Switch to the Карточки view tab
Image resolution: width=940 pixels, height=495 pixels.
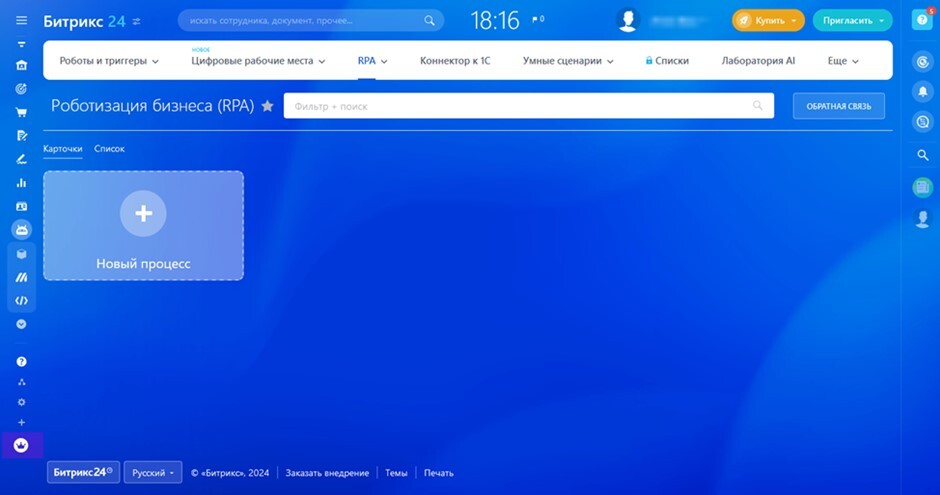click(62, 149)
